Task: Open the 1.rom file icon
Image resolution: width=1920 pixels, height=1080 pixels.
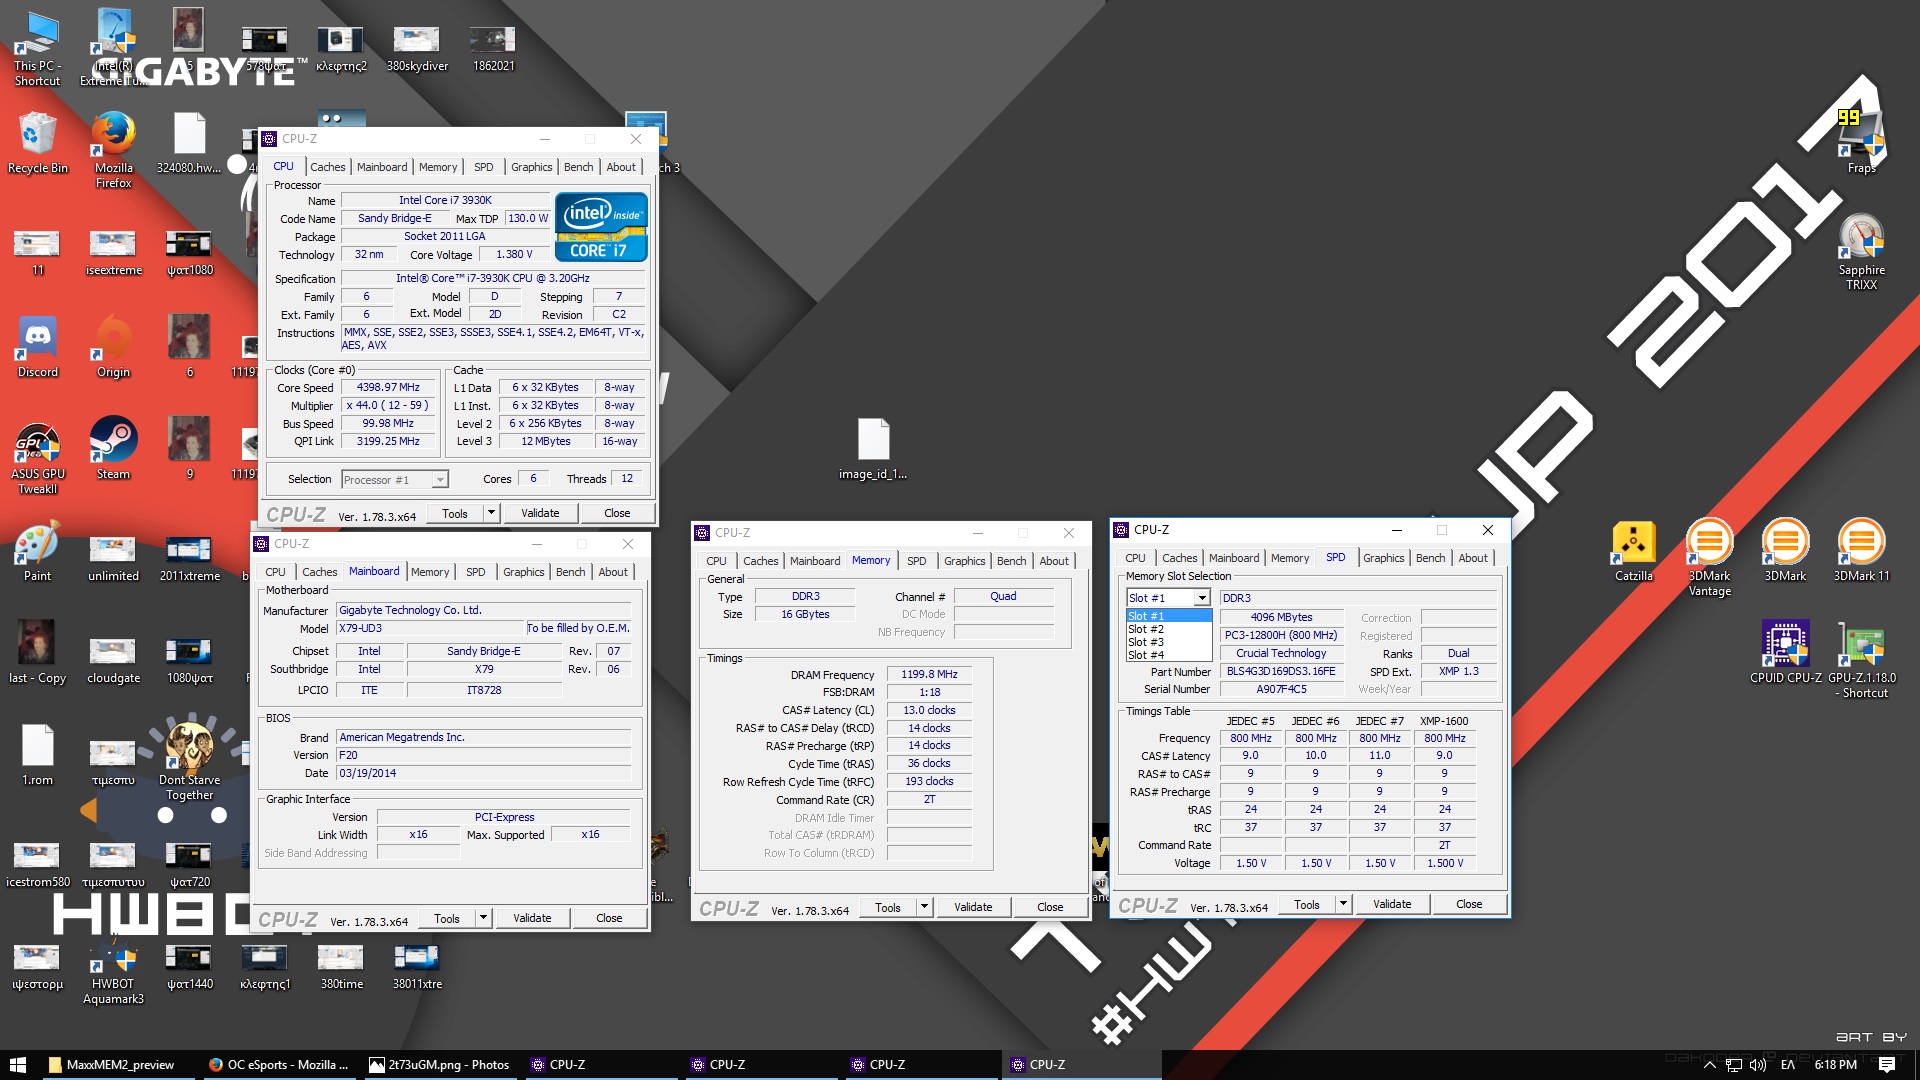Action: (x=37, y=754)
